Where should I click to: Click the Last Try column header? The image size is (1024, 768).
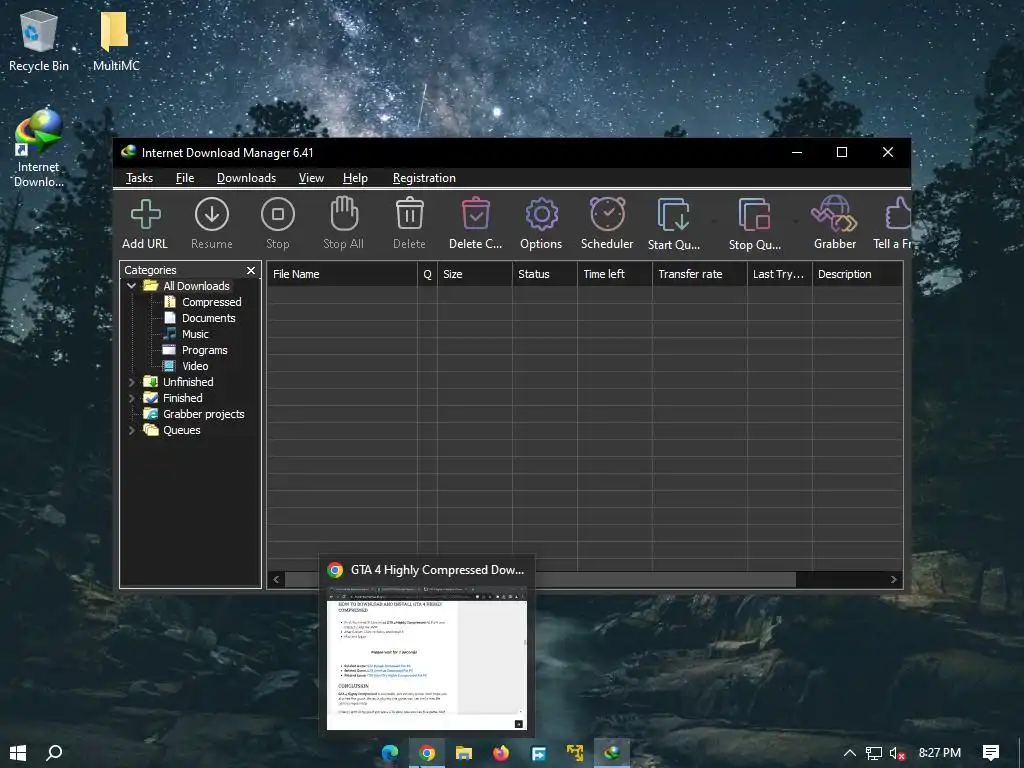780,274
